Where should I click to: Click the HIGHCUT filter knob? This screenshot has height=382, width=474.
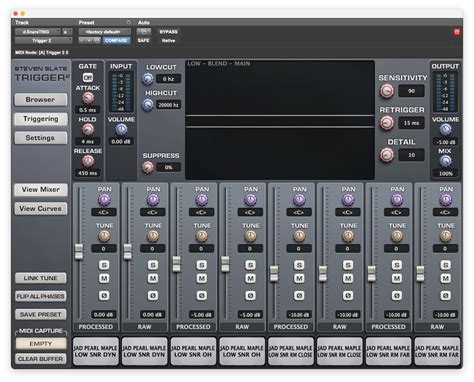click(148, 105)
